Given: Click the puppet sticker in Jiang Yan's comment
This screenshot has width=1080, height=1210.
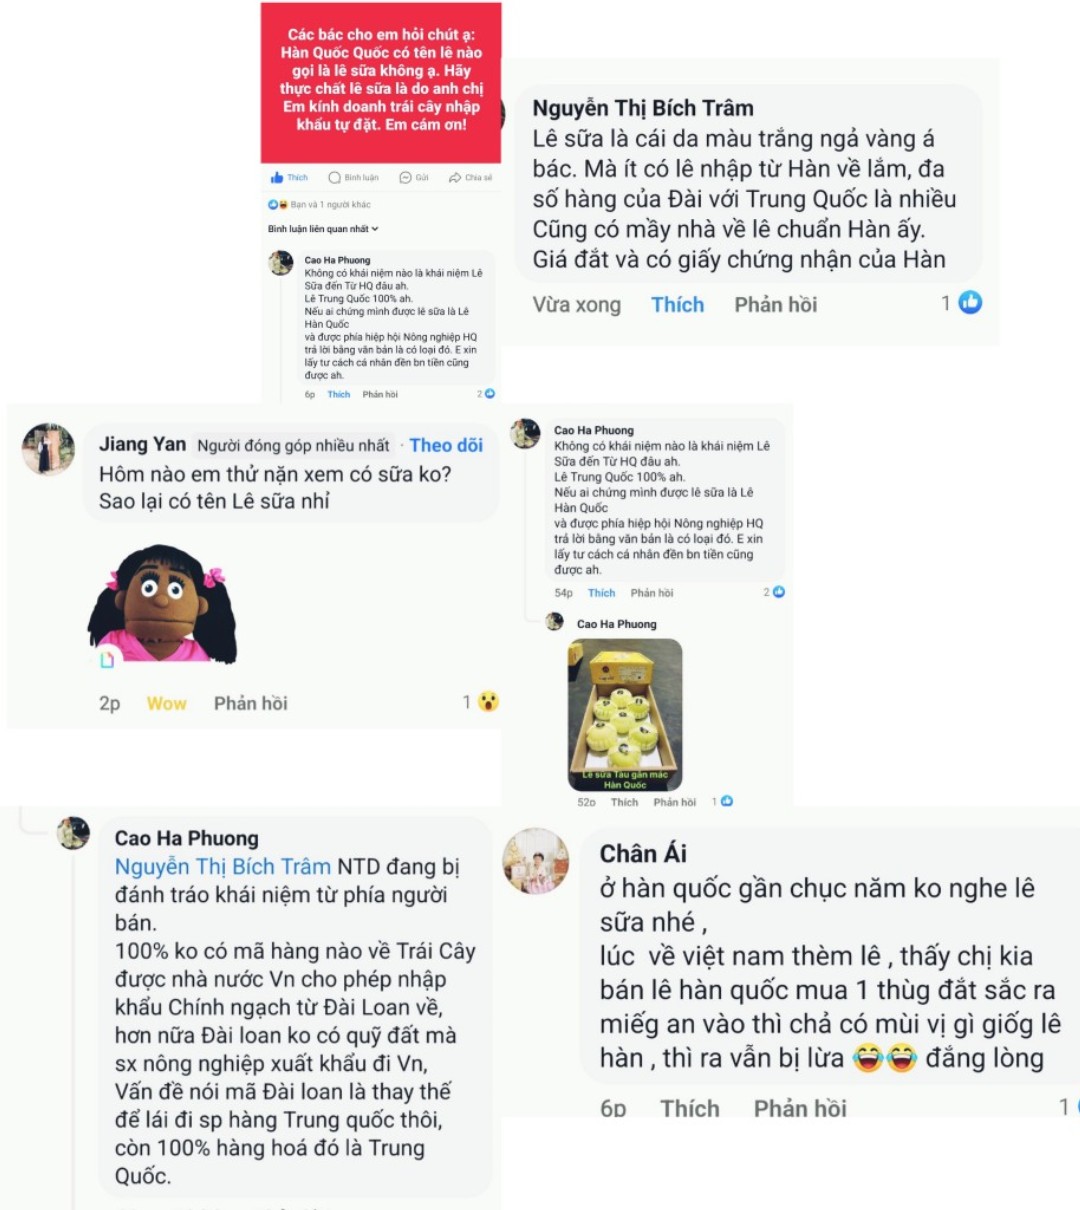Looking at the screenshot, I should tap(163, 604).
